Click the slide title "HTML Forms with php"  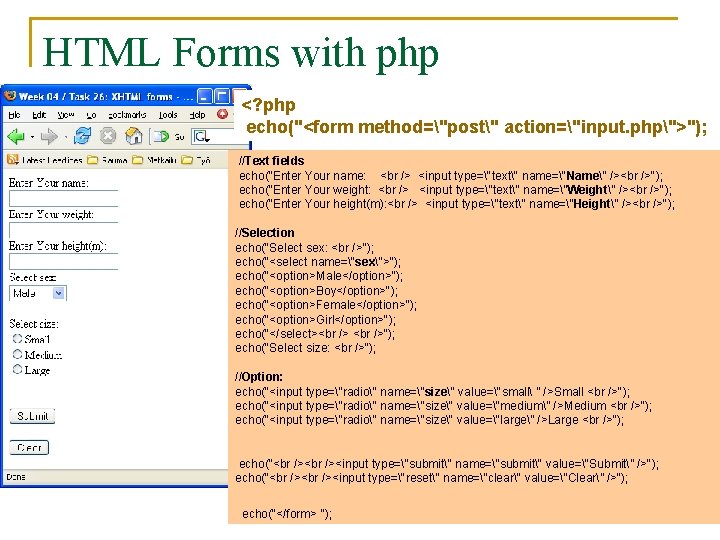(241, 53)
